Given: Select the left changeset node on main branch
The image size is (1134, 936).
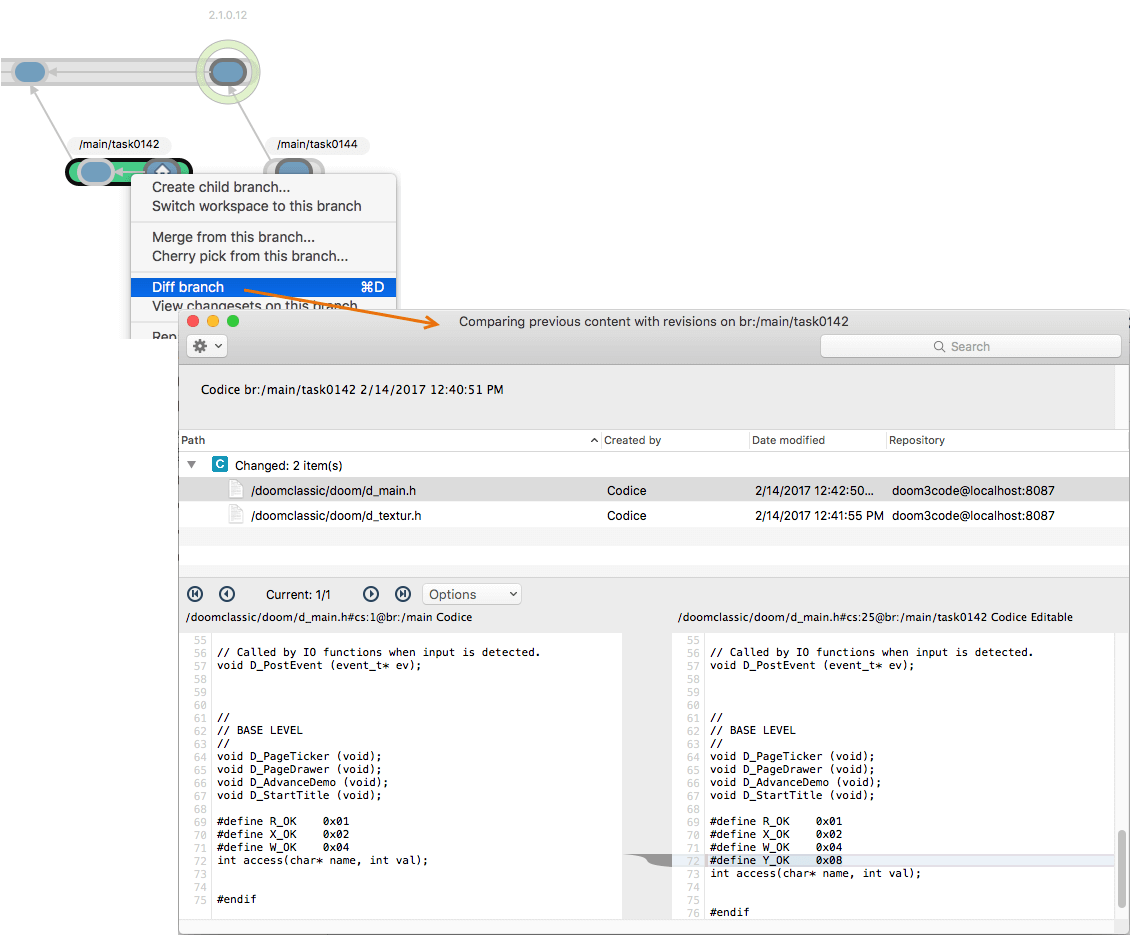Looking at the screenshot, I should coord(30,72).
